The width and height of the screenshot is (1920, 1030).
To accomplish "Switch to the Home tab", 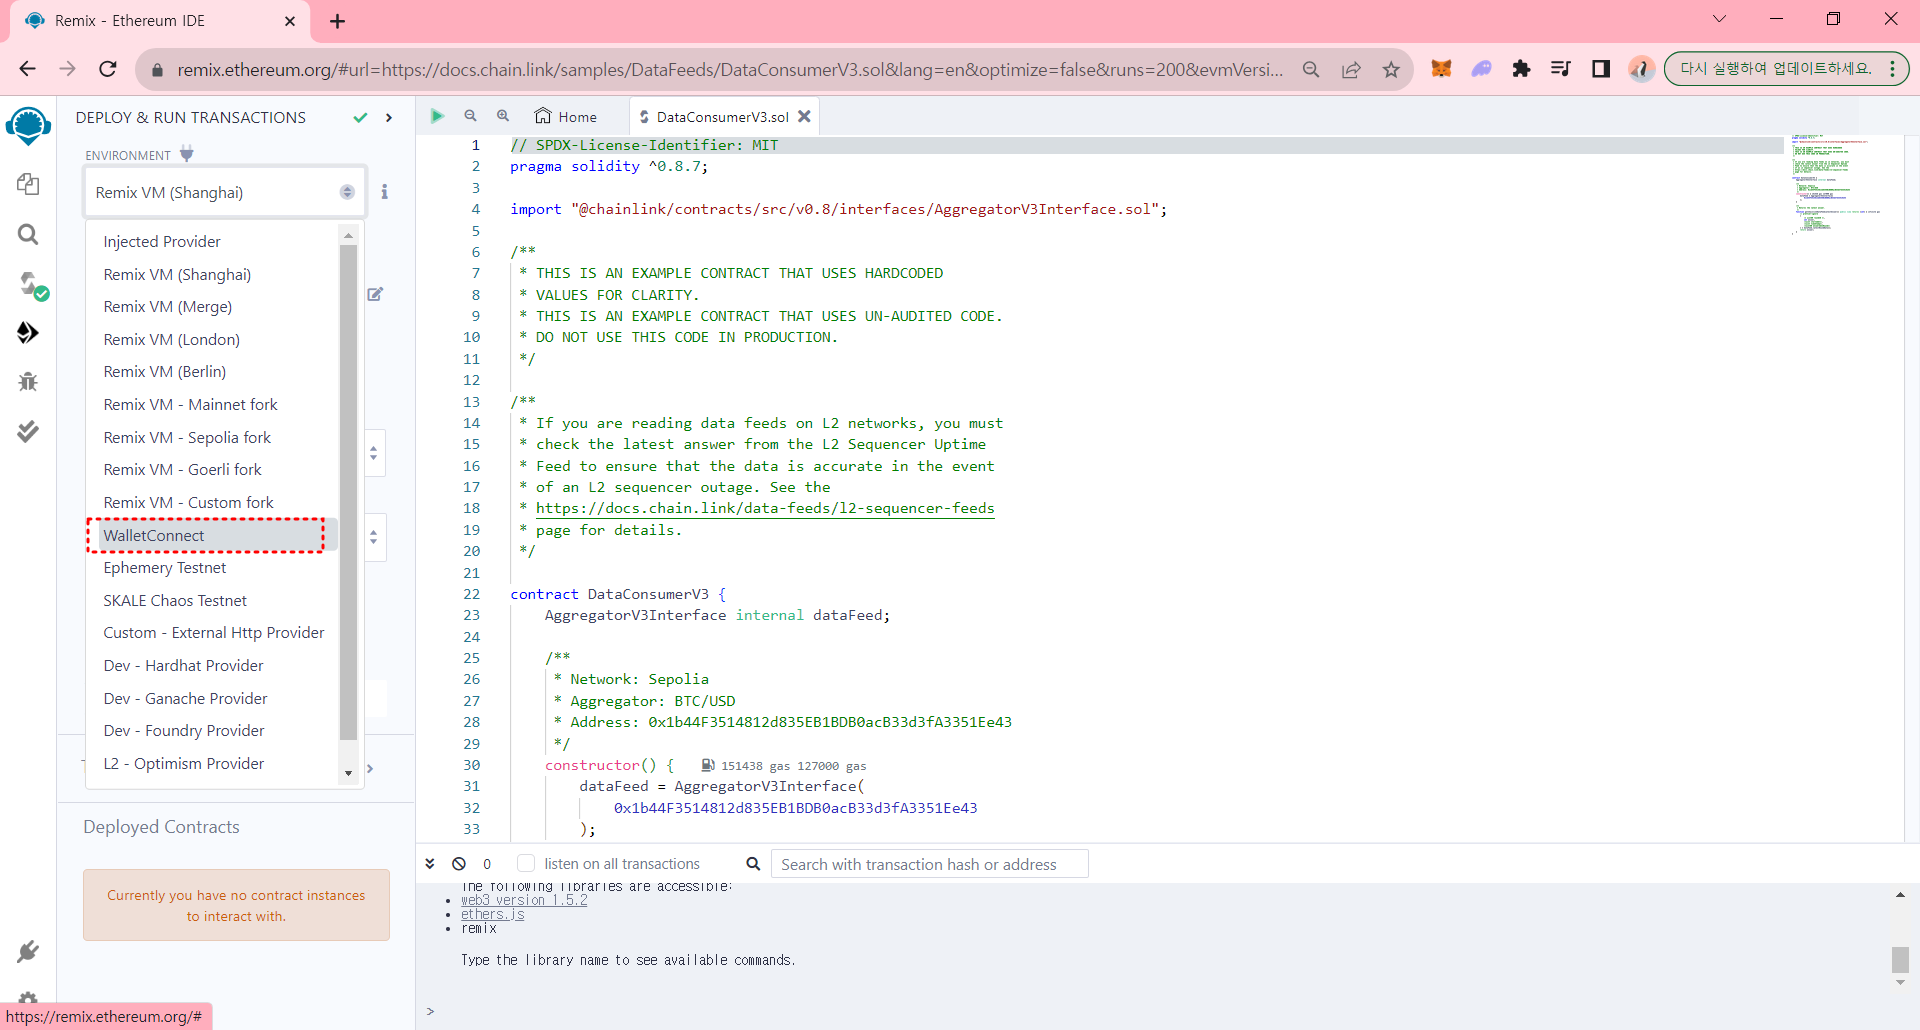I will [566, 117].
